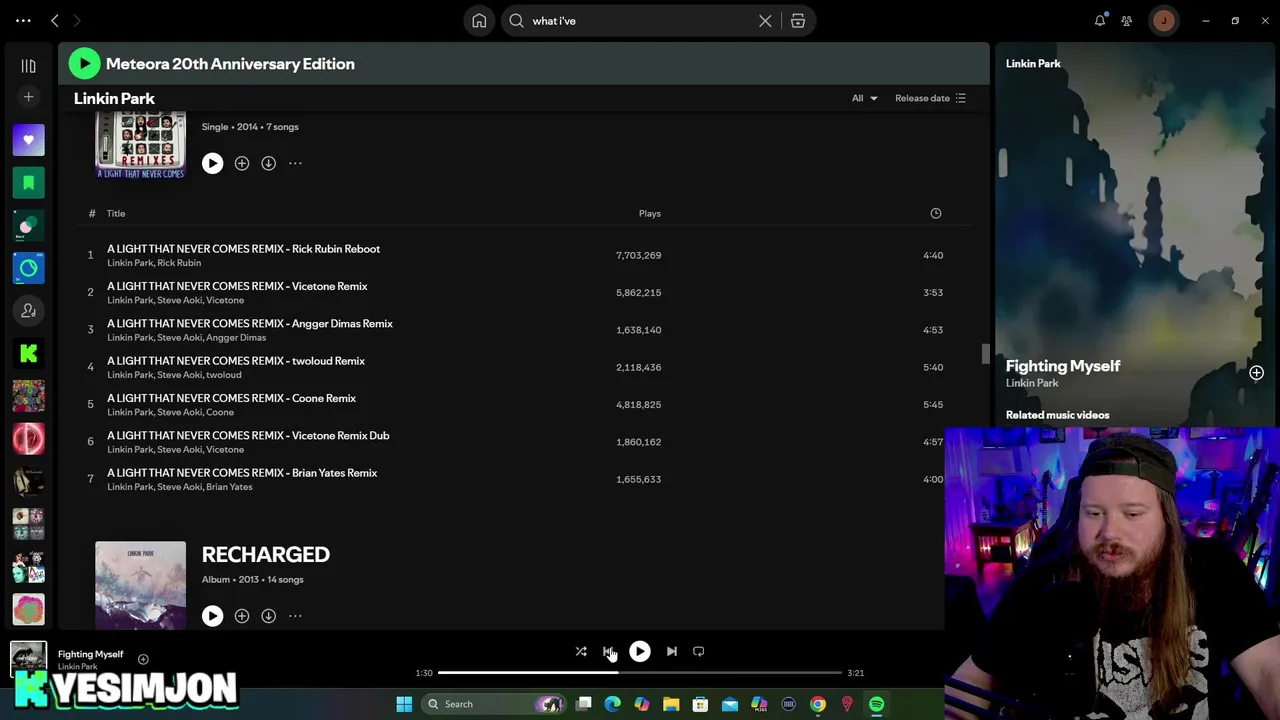This screenshot has height=720, width=1280.
Task: Open Your Library sidebar icon
Action: point(28,66)
